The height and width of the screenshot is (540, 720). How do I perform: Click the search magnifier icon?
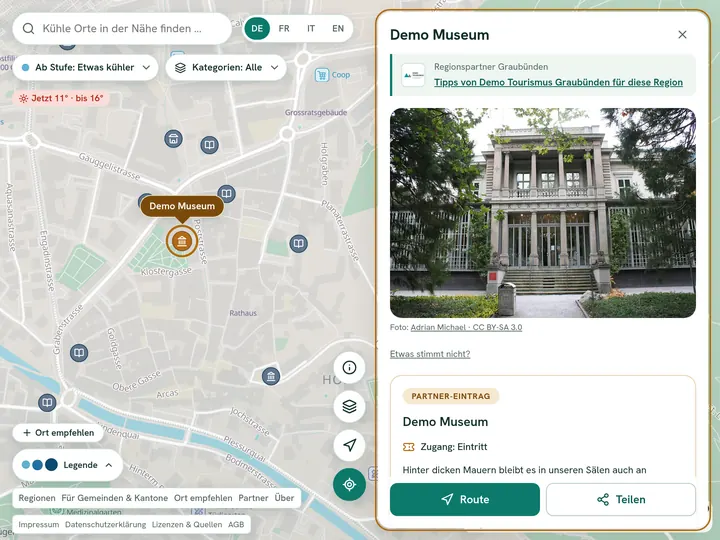28,28
